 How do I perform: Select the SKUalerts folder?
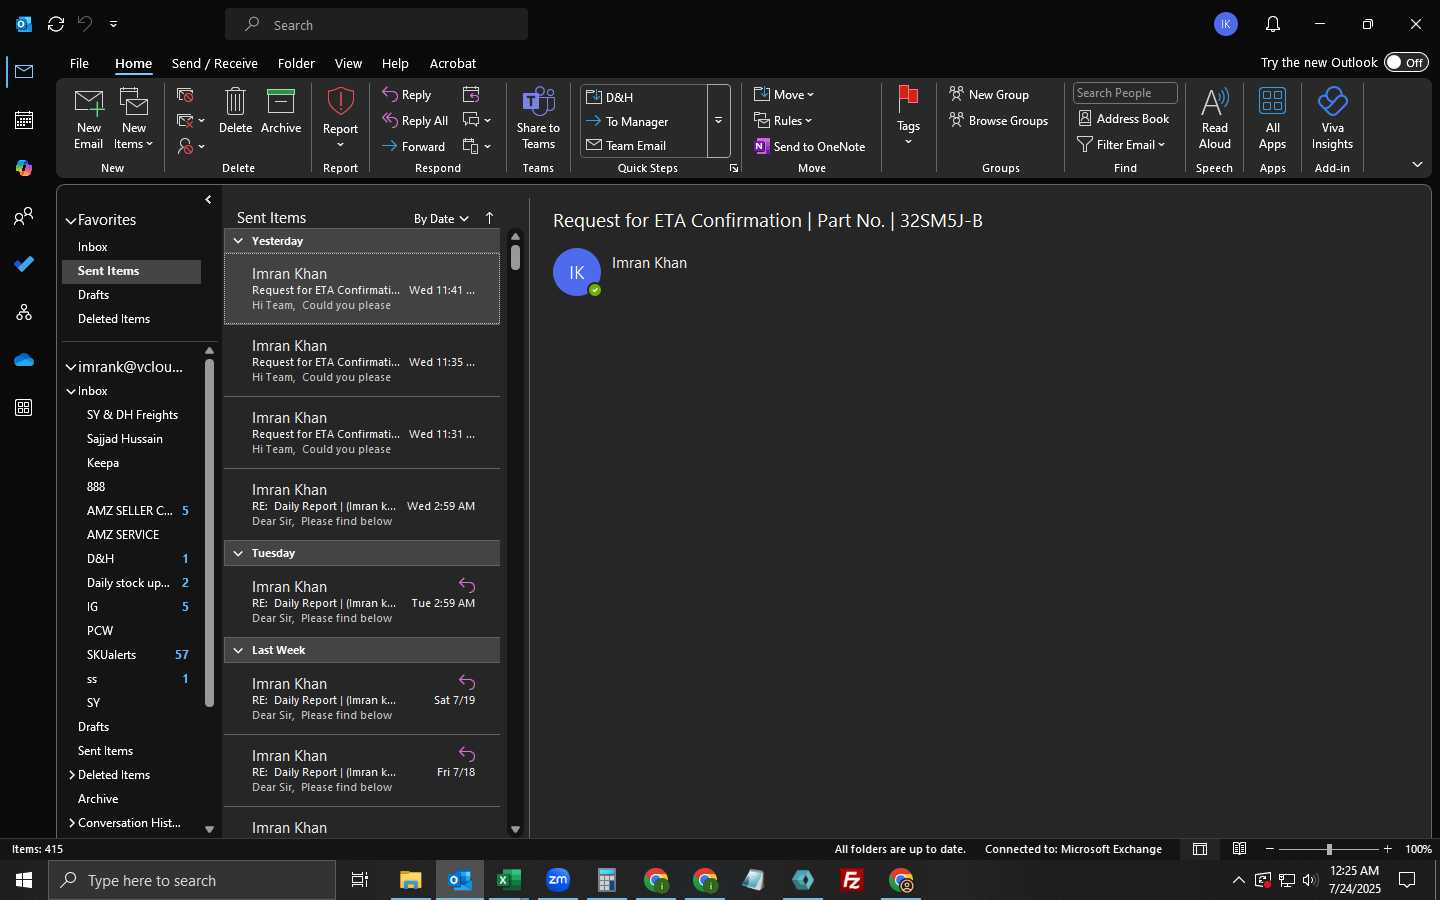point(133,655)
